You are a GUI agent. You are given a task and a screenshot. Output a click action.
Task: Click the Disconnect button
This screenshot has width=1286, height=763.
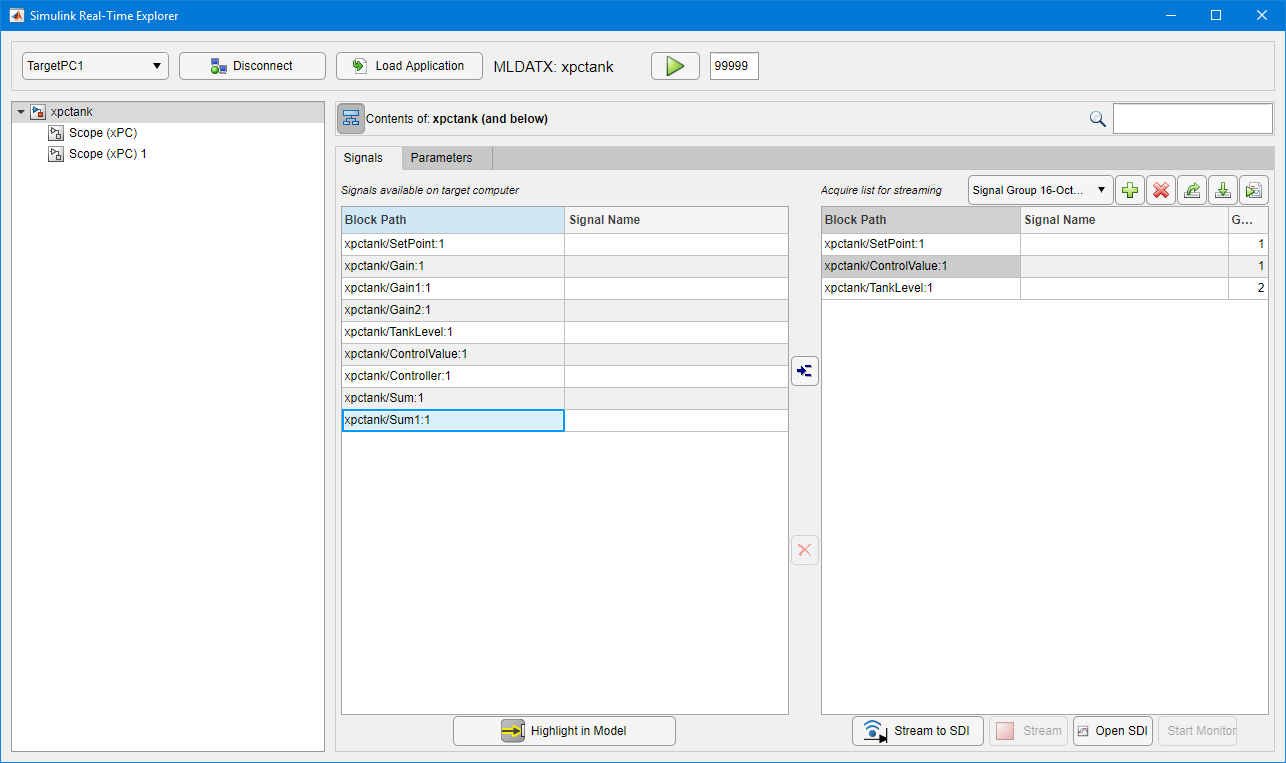click(252, 66)
